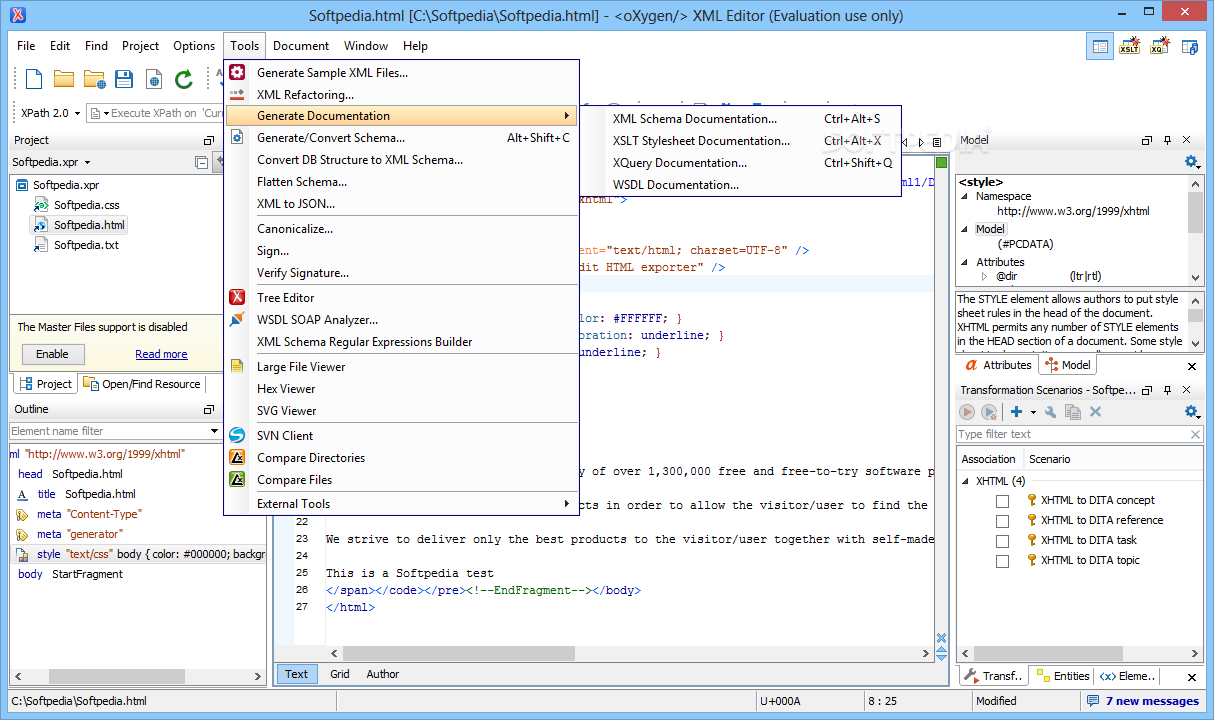Open the New scenario plus dropdown arrow
1214x720 pixels.
point(1033,412)
